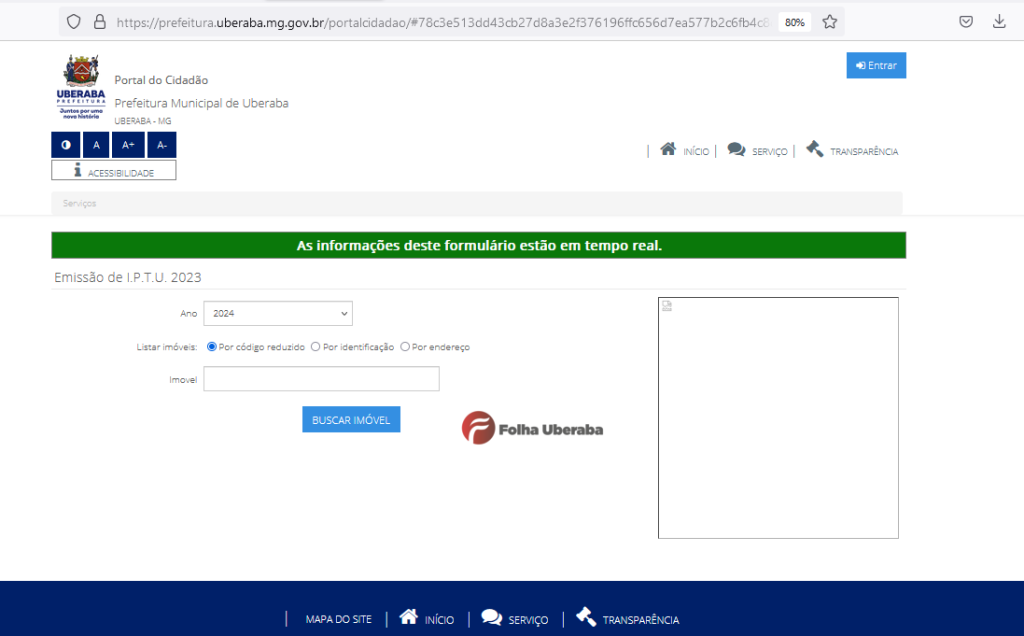Screen dimensions: 1024x636
Task: Bookmark this page with the star icon
Action: [829, 22]
